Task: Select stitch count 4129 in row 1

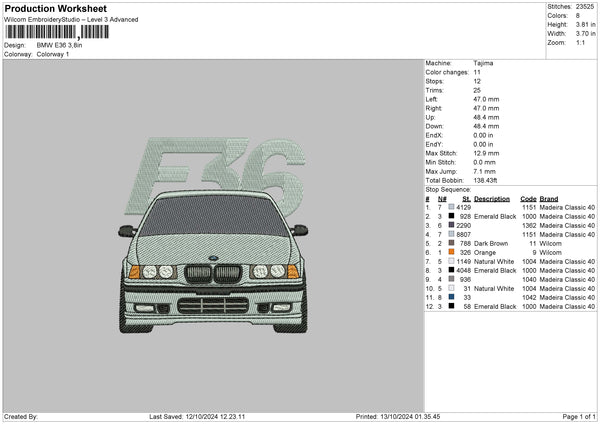Action: [x=464, y=207]
